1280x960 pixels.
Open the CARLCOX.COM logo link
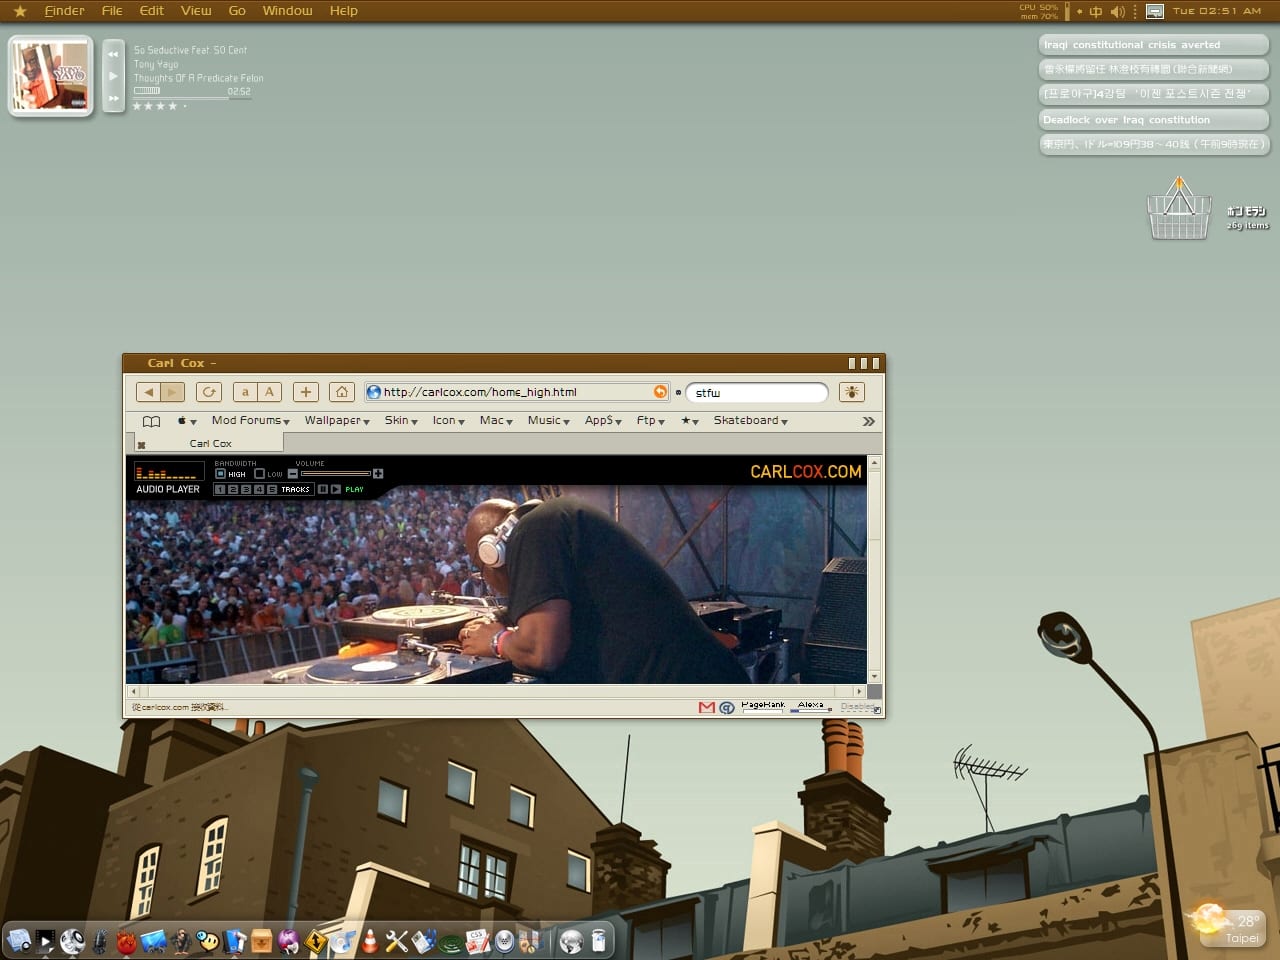(x=805, y=472)
